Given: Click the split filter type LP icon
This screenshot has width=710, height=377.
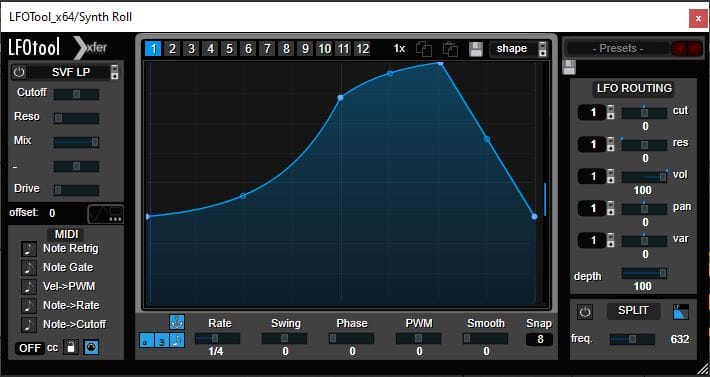Looking at the screenshot, I should coord(681,311).
